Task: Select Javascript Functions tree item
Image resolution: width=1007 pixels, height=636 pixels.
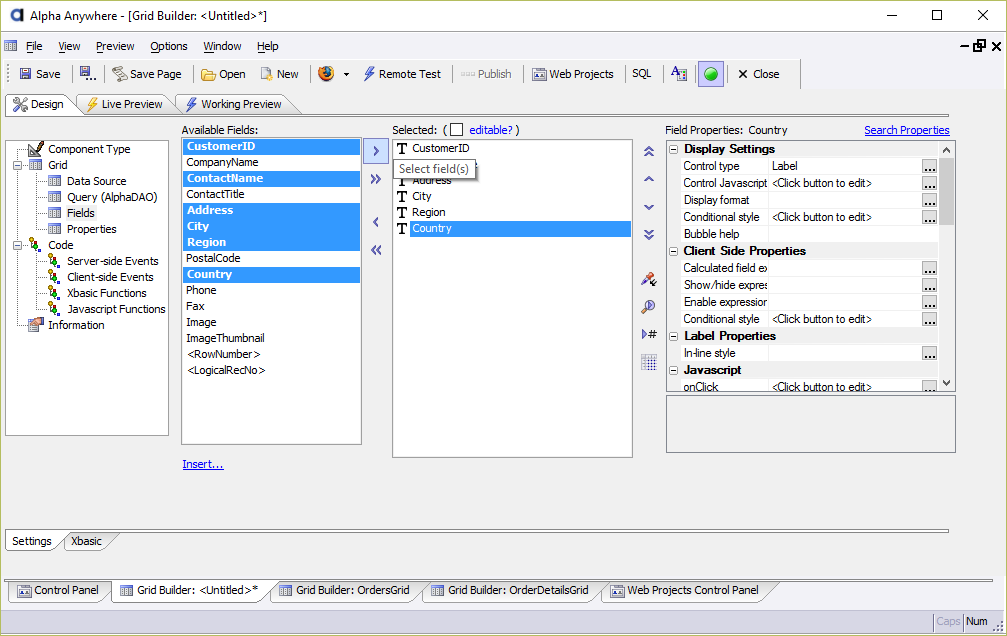Action: click(x=116, y=309)
